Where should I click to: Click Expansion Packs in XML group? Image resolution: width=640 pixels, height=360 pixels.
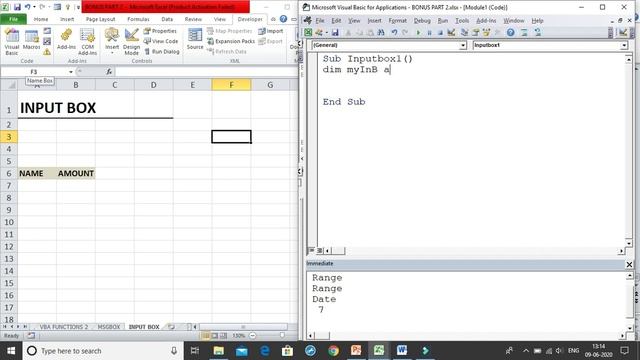point(231,41)
